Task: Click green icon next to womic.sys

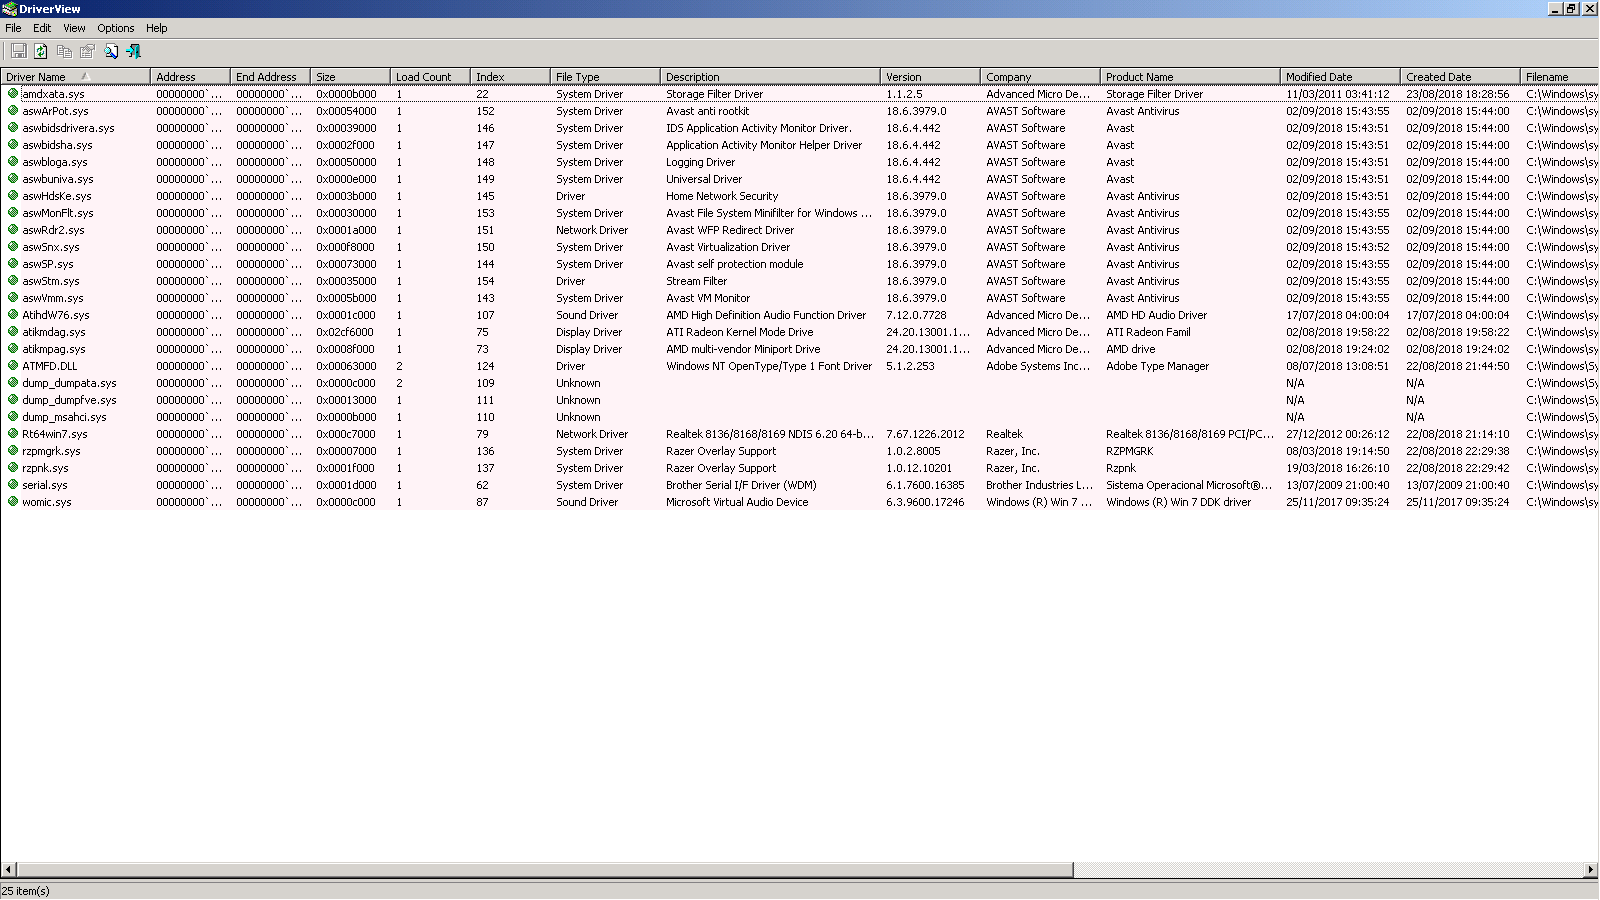Action: [x=13, y=502]
